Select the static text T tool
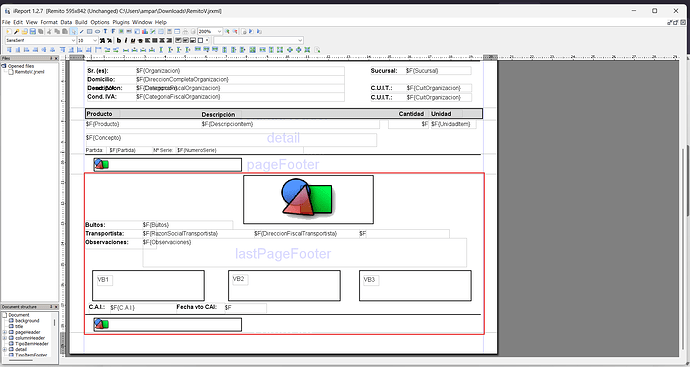The image size is (690, 367). (105, 31)
